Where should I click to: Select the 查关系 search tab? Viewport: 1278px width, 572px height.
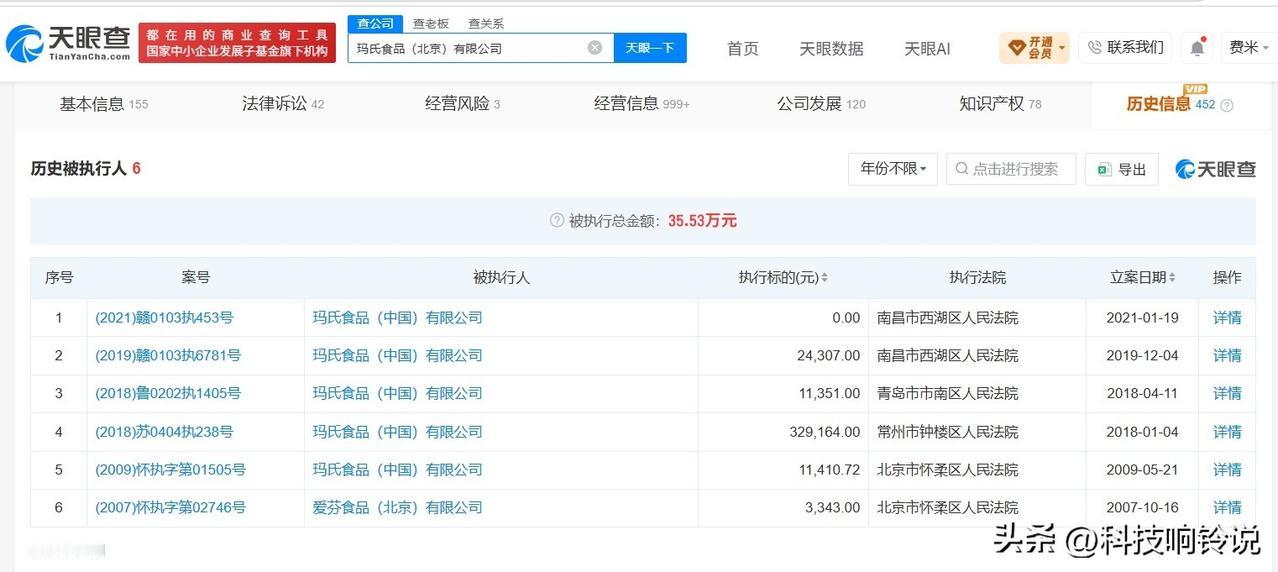tap(486, 23)
